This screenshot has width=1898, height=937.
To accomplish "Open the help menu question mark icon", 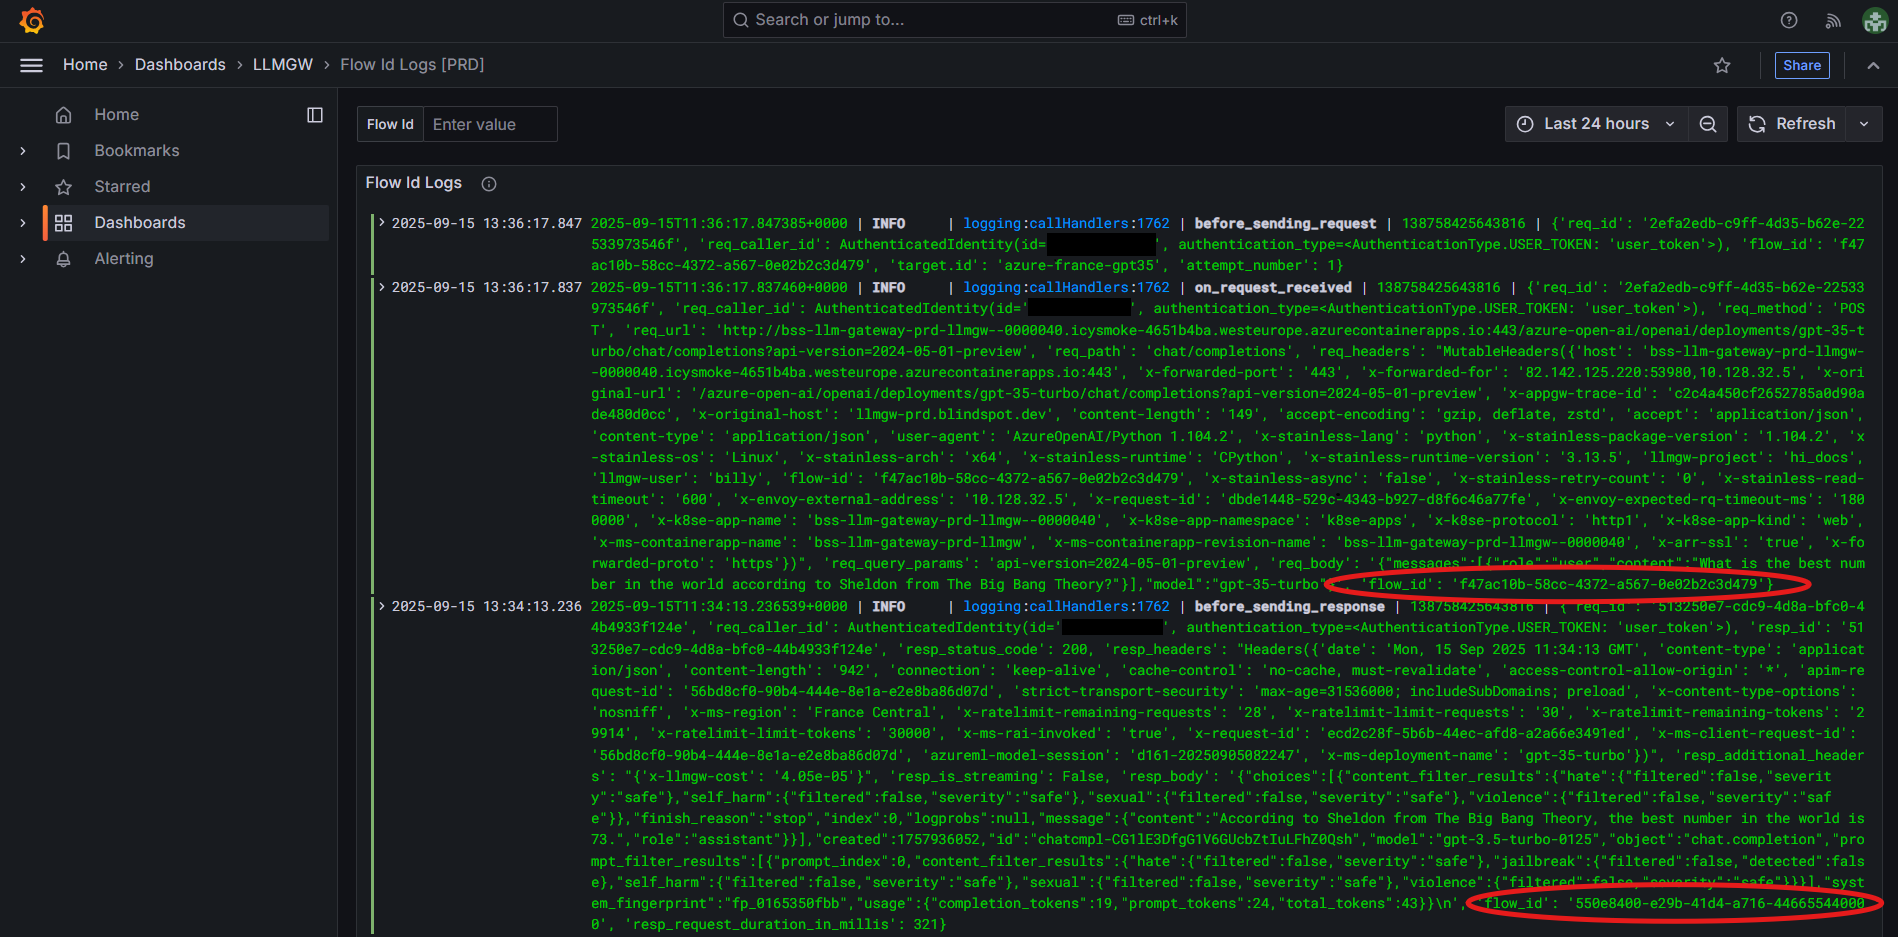I will pyautogui.click(x=1789, y=19).
